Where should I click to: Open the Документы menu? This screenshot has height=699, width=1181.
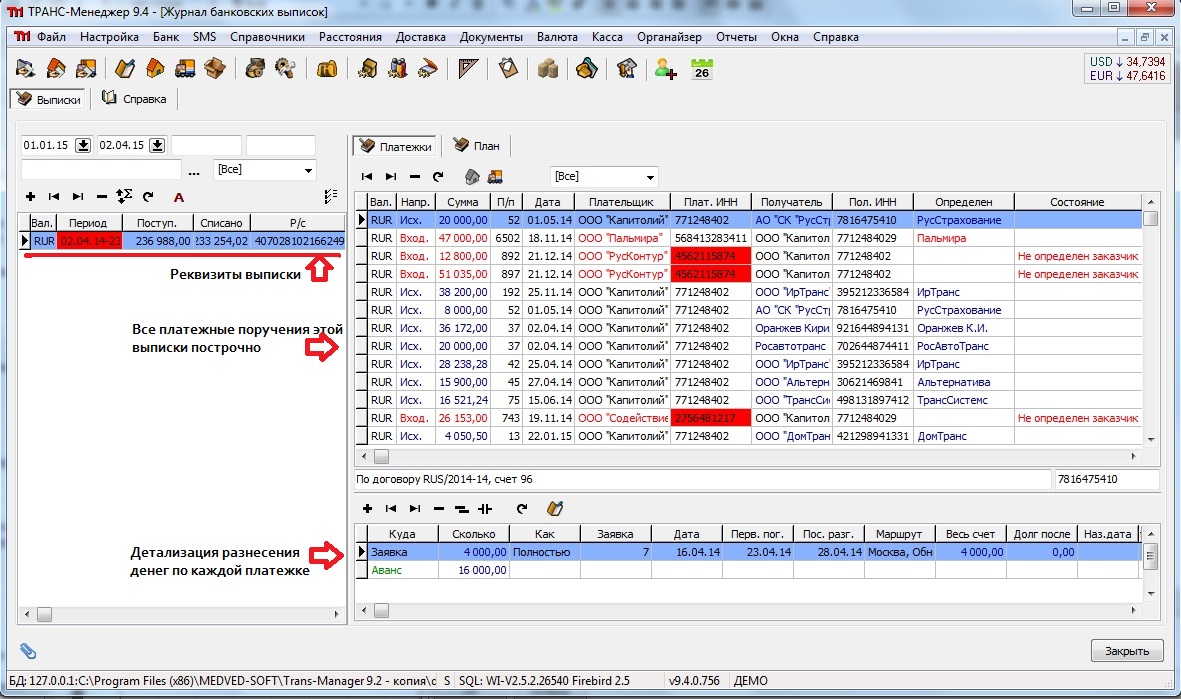(491, 37)
